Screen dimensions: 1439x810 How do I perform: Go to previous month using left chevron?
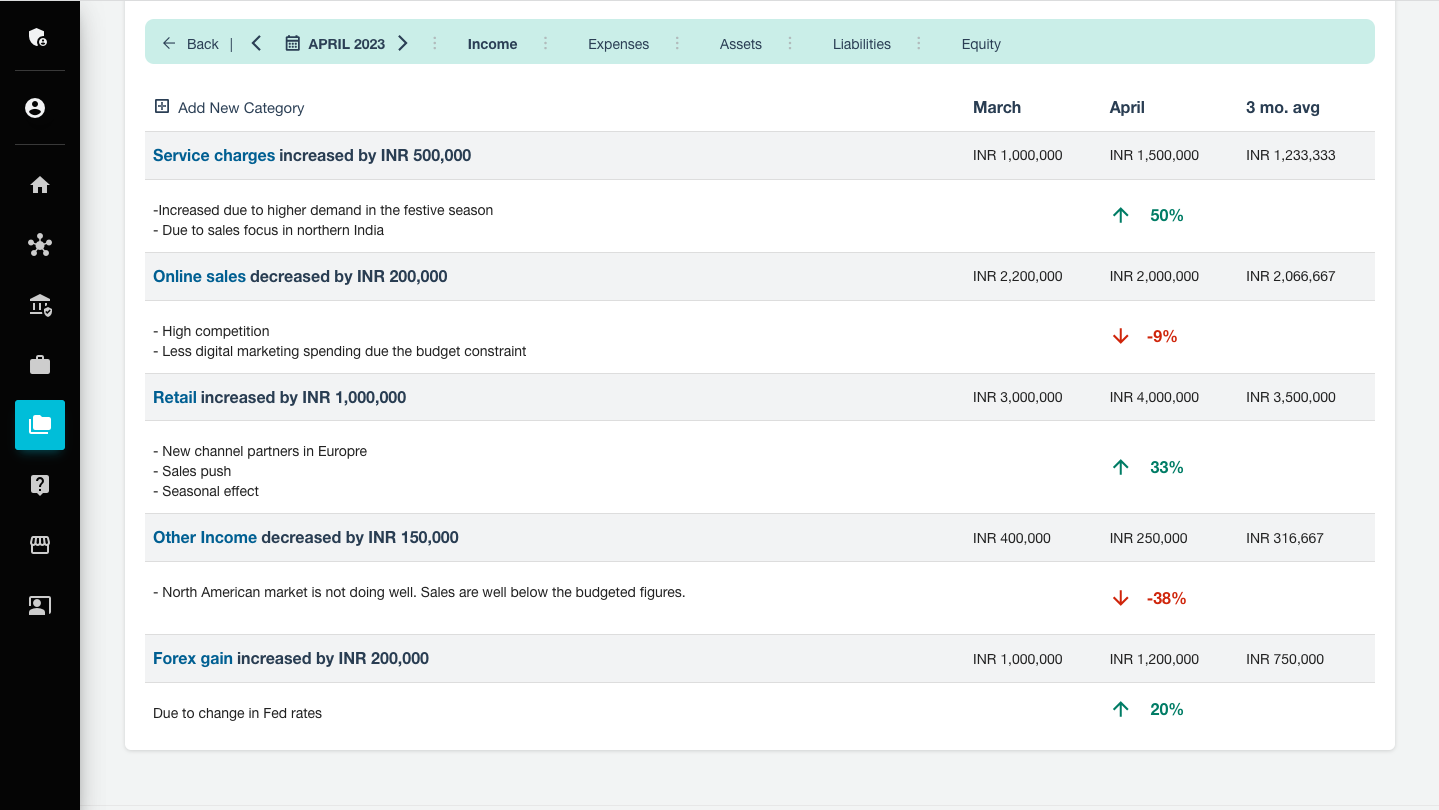pyautogui.click(x=257, y=43)
